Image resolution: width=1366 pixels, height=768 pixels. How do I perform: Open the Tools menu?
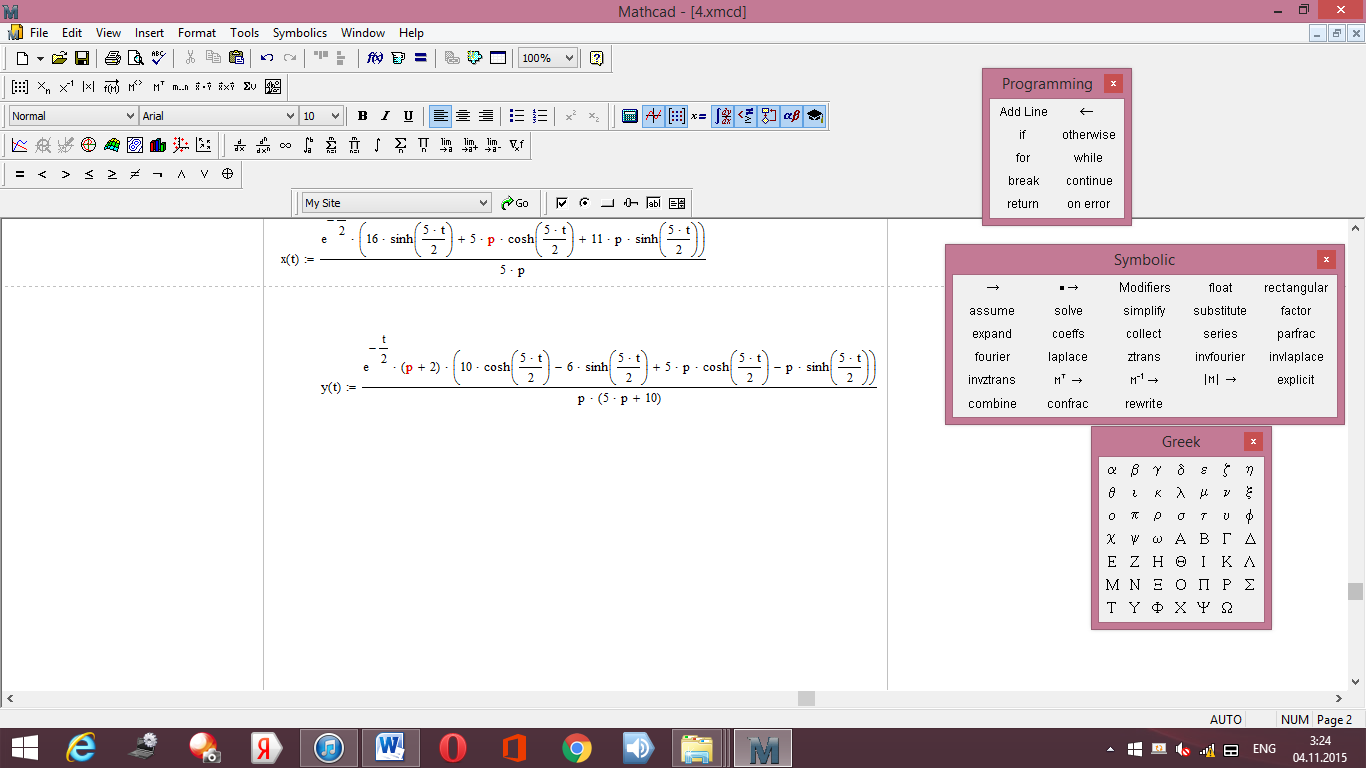point(244,33)
